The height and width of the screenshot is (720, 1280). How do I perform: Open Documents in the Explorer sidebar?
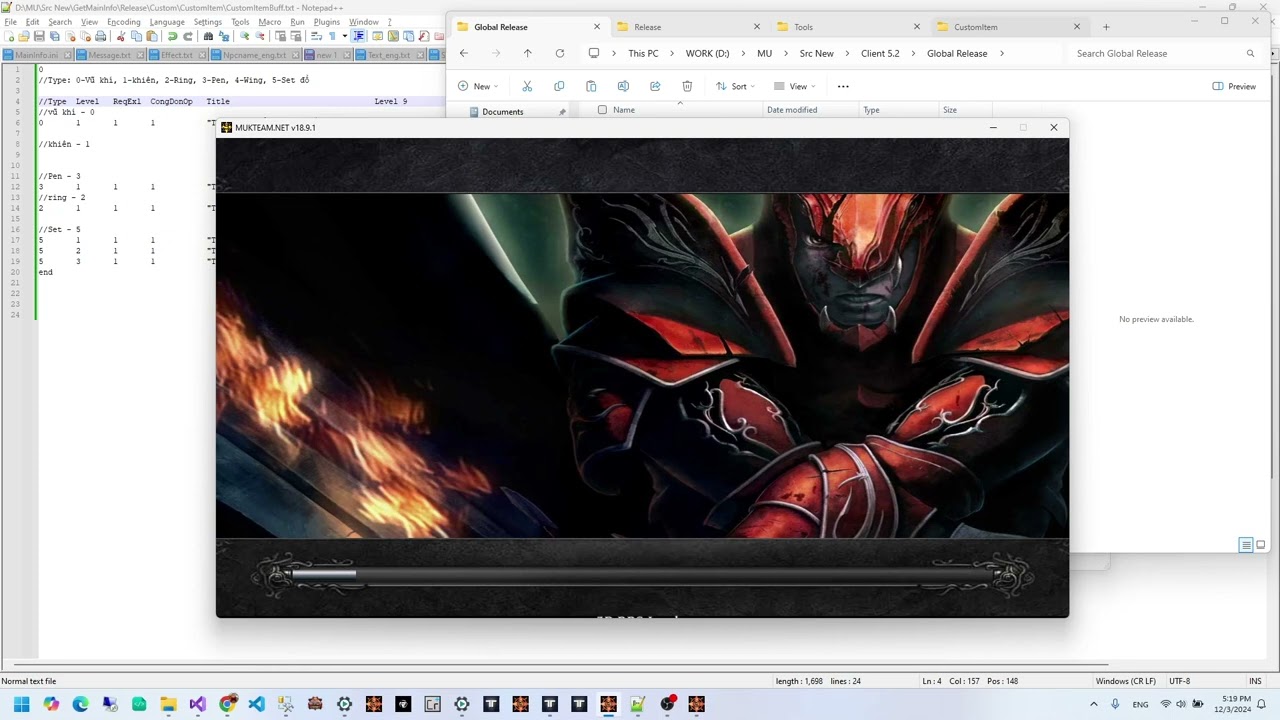pos(502,112)
